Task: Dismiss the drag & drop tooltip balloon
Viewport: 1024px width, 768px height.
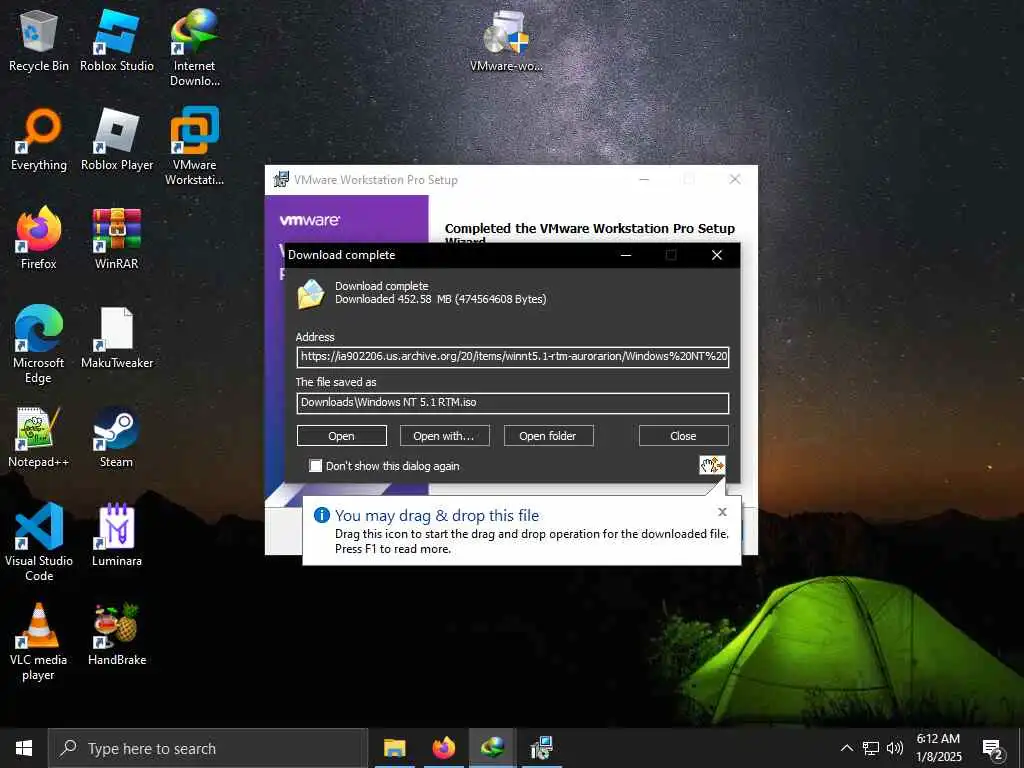Action: [x=722, y=512]
